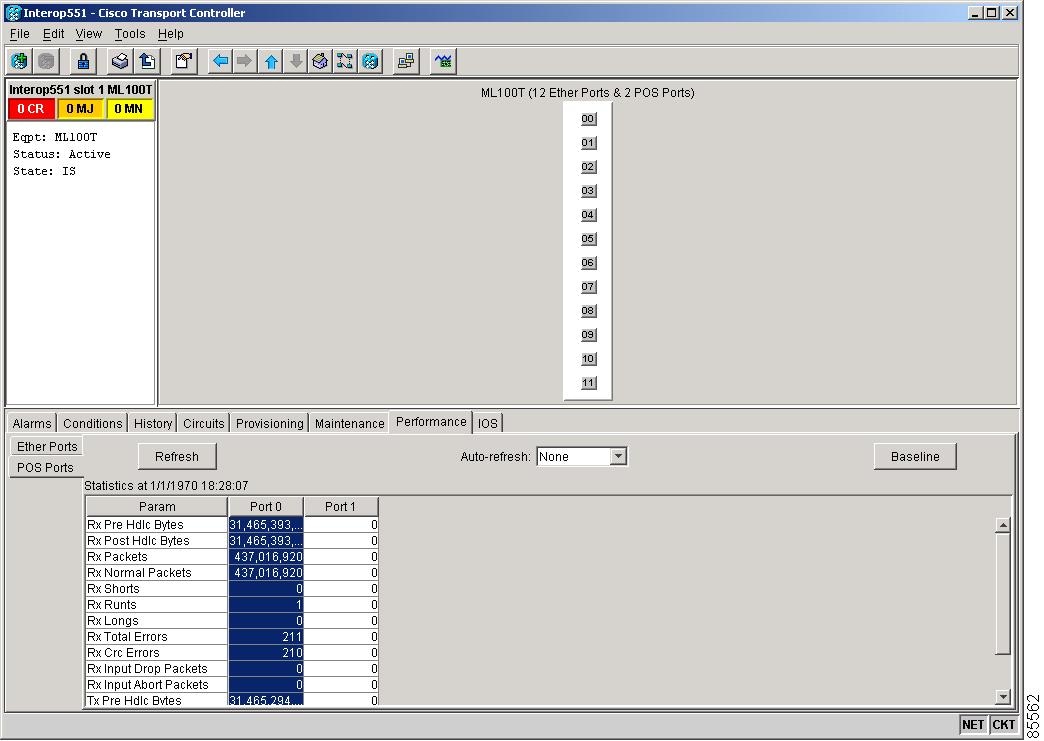Switch to the Maintenance tab

350,423
